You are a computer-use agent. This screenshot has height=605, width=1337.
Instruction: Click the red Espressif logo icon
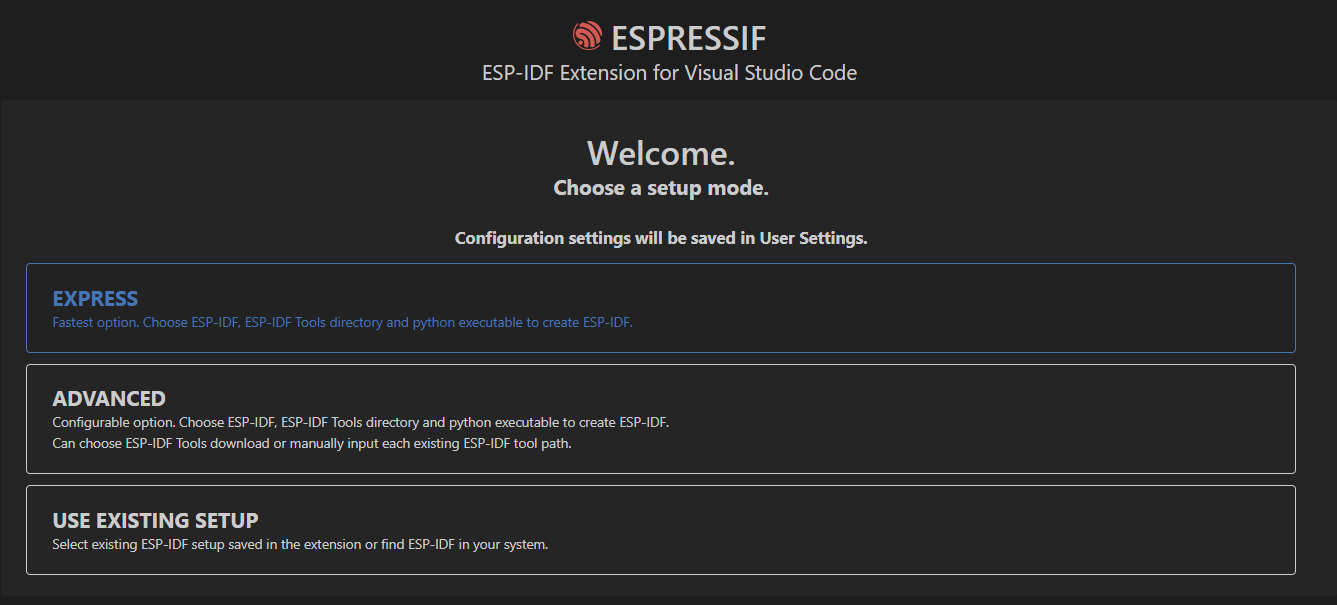click(x=587, y=37)
